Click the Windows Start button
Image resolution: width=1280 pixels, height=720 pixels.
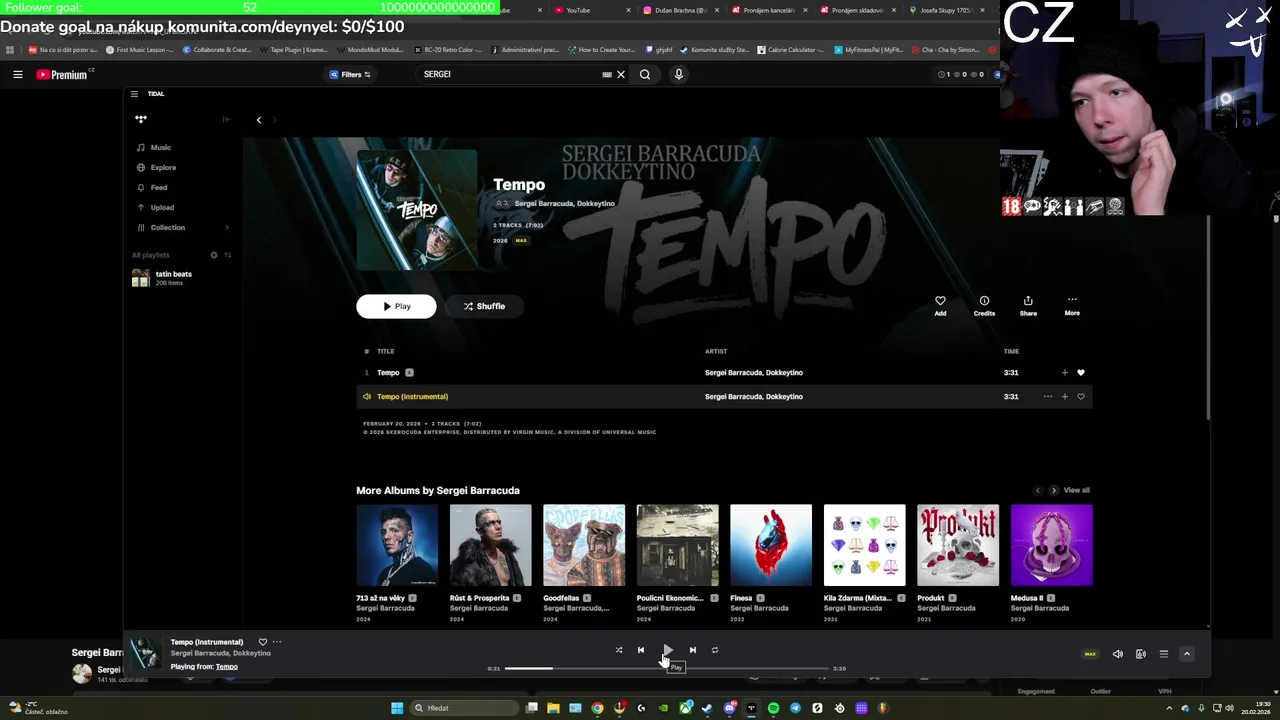[397, 708]
